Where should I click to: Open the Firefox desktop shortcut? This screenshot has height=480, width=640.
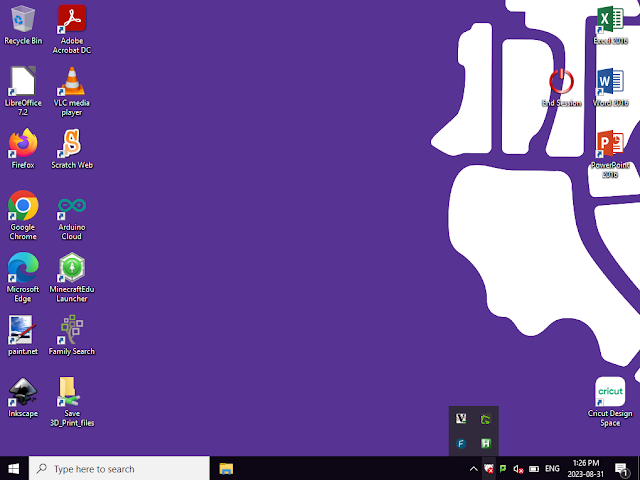click(x=23, y=149)
